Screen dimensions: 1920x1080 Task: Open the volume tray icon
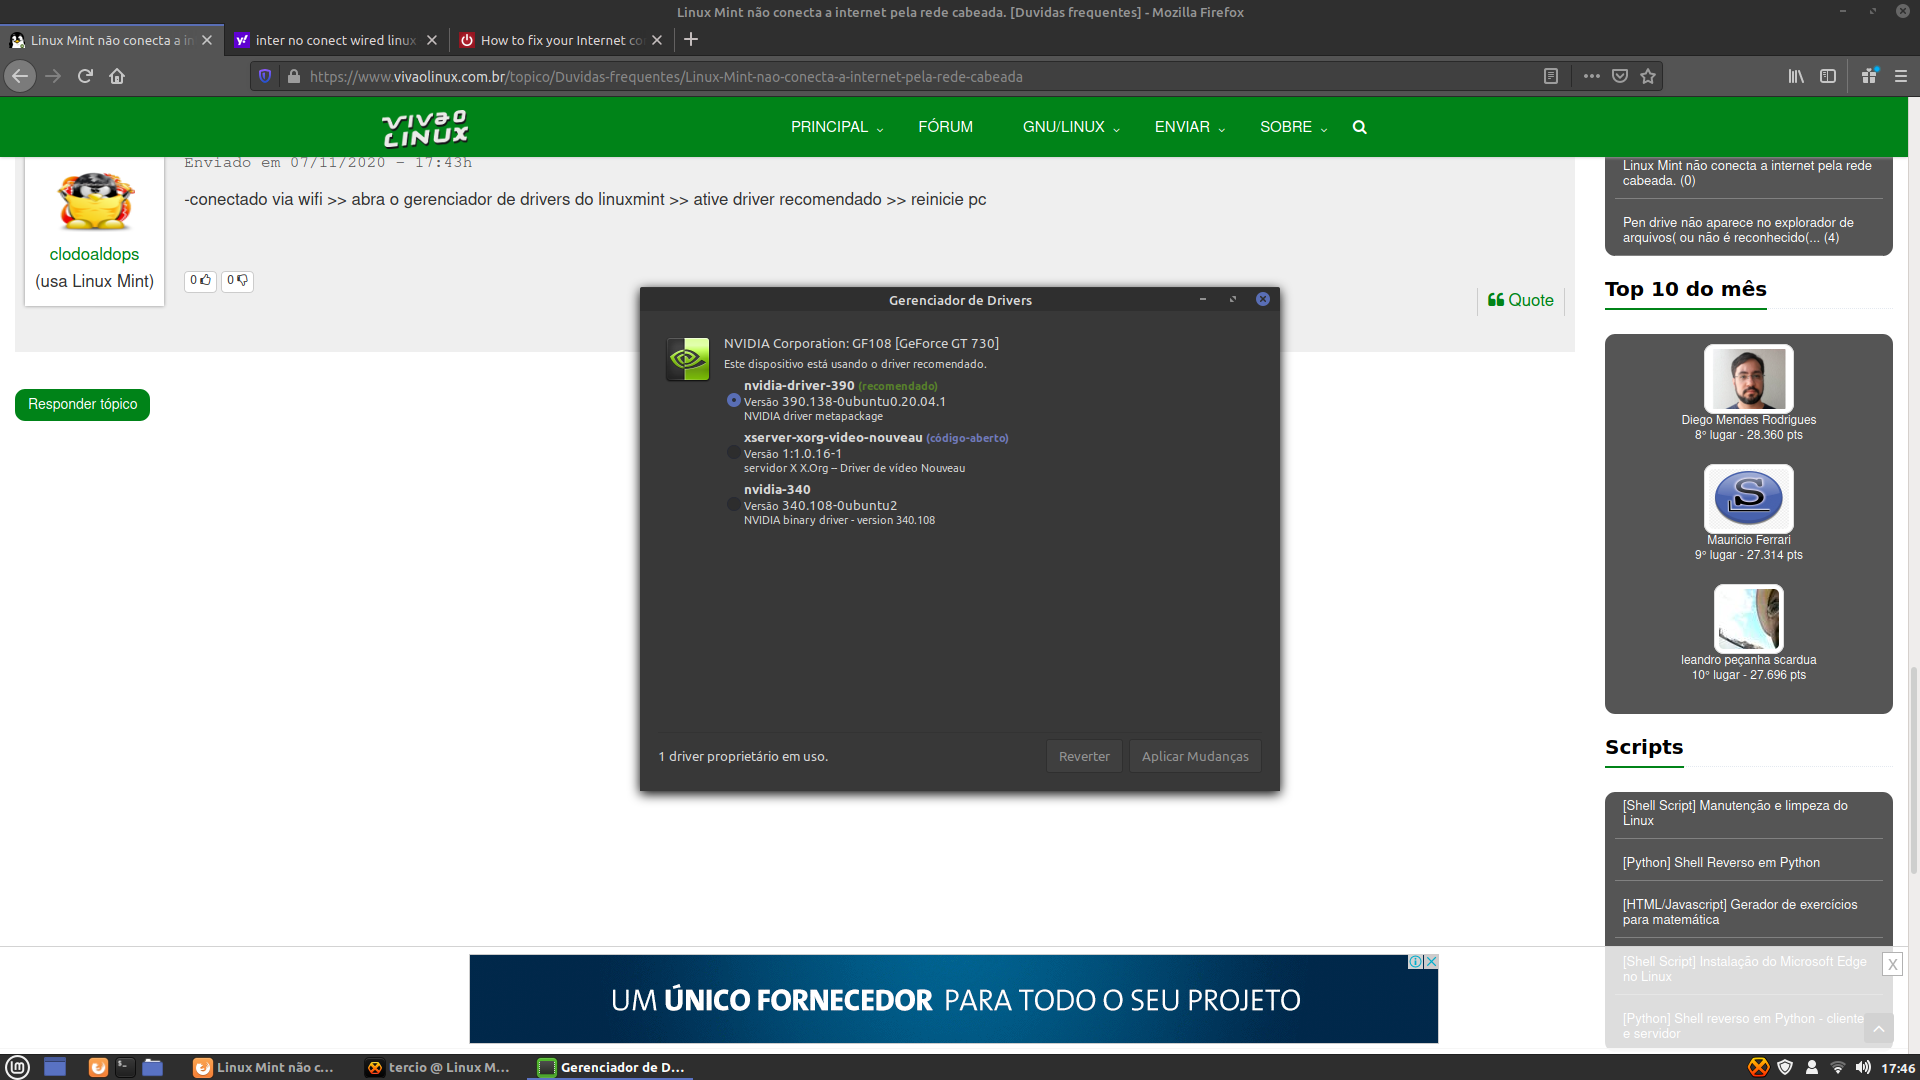point(1863,1067)
